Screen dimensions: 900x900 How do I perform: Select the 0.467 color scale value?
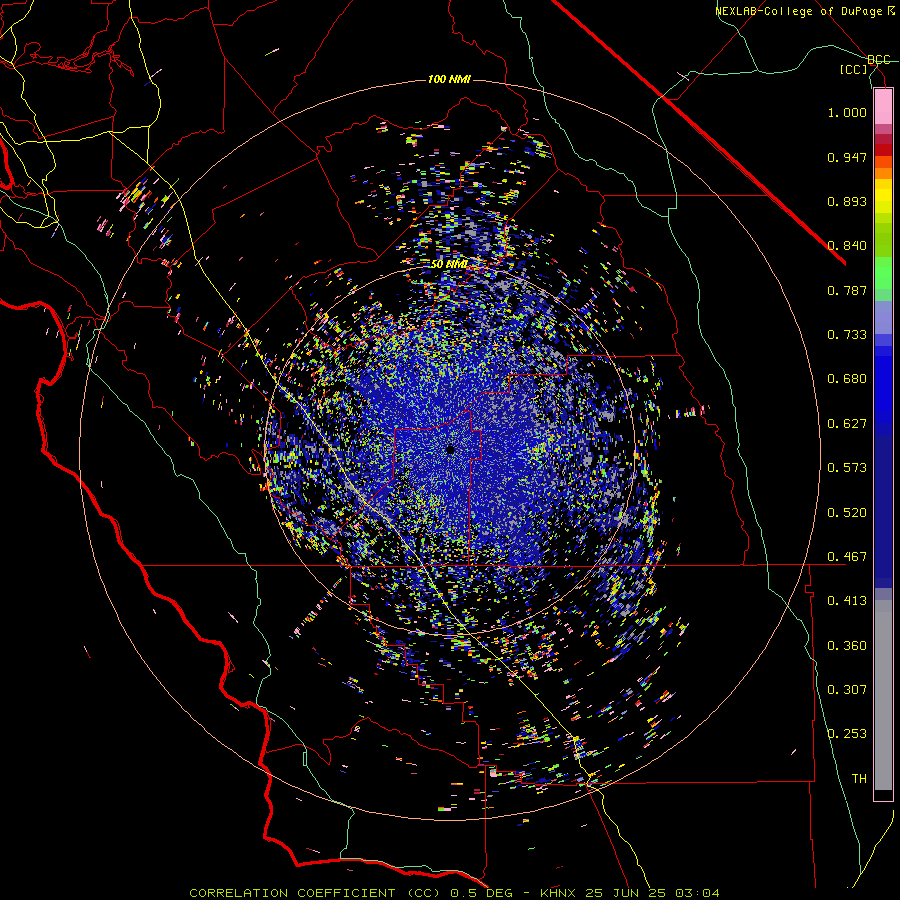[847, 557]
